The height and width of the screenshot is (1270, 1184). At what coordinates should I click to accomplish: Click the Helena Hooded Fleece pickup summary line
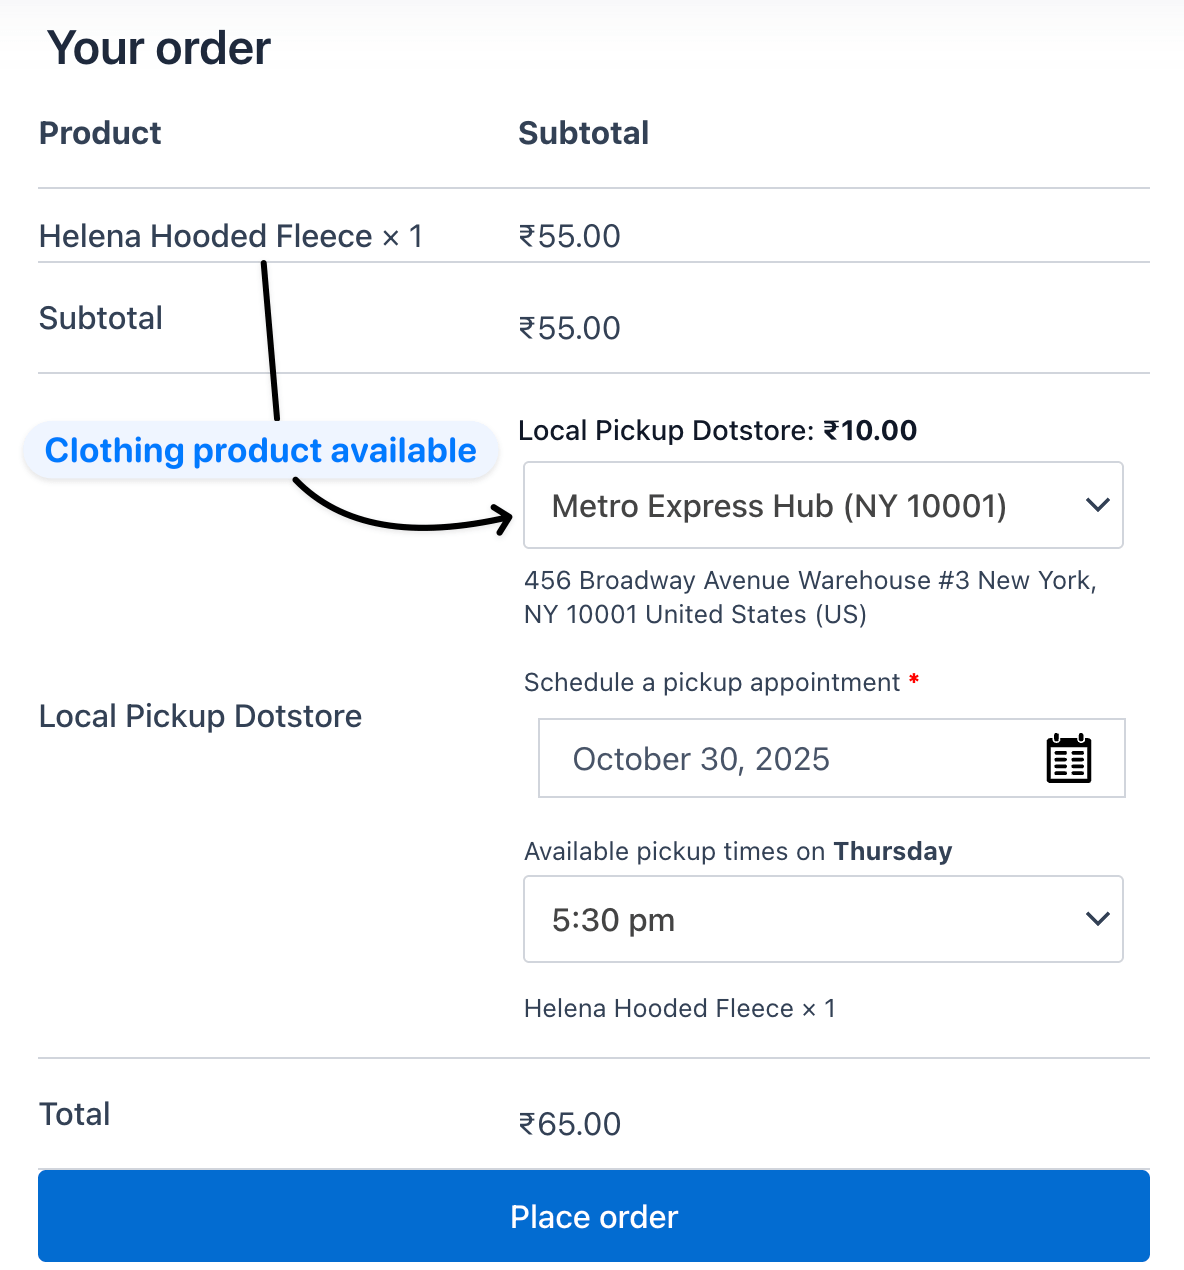(x=680, y=1008)
